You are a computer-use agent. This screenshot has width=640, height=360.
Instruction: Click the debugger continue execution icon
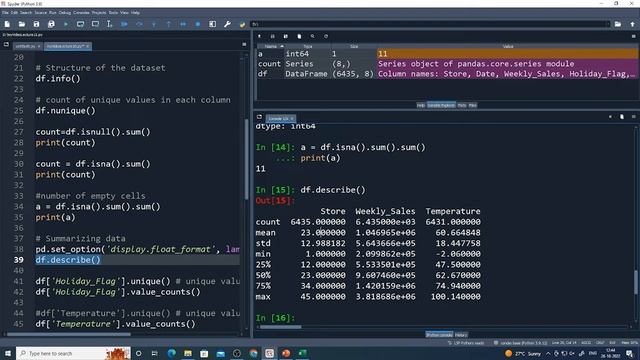(183, 24)
